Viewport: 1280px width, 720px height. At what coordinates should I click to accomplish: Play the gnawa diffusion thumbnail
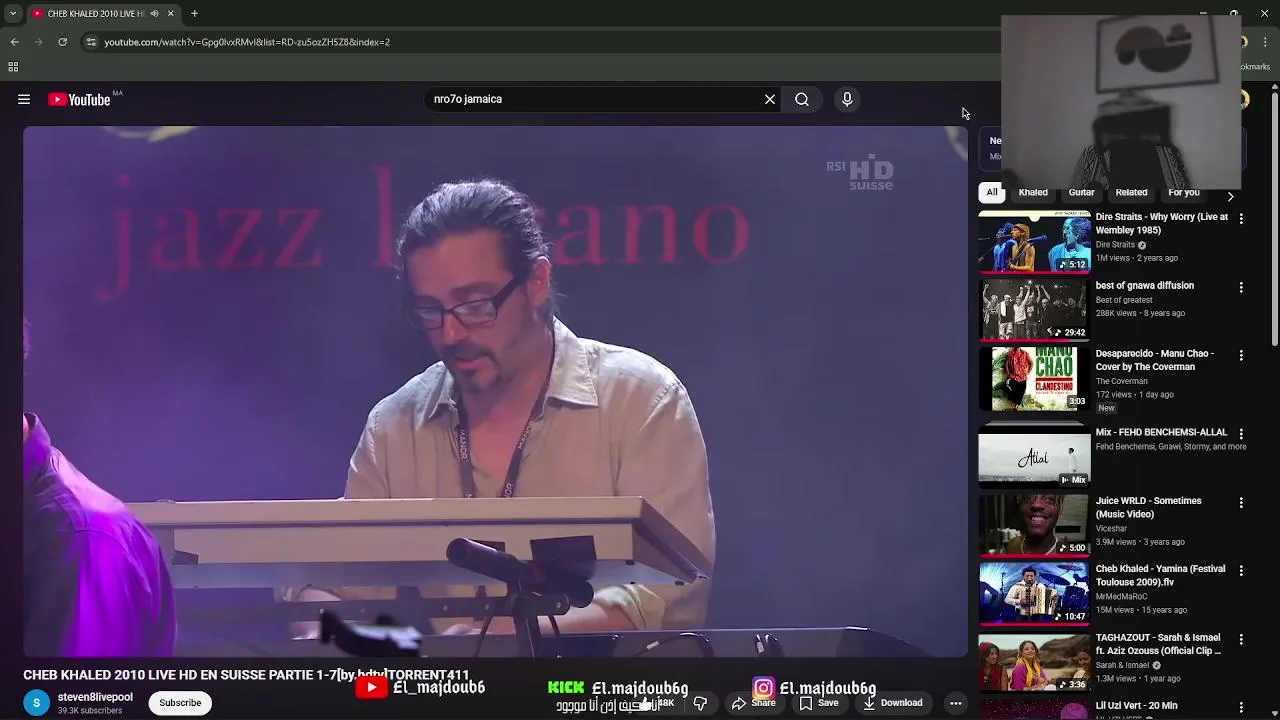pyautogui.click(x=1034, y=309)
